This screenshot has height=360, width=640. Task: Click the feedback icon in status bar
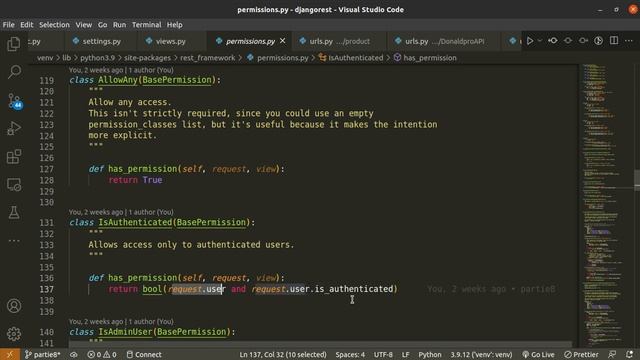point(612,354)
